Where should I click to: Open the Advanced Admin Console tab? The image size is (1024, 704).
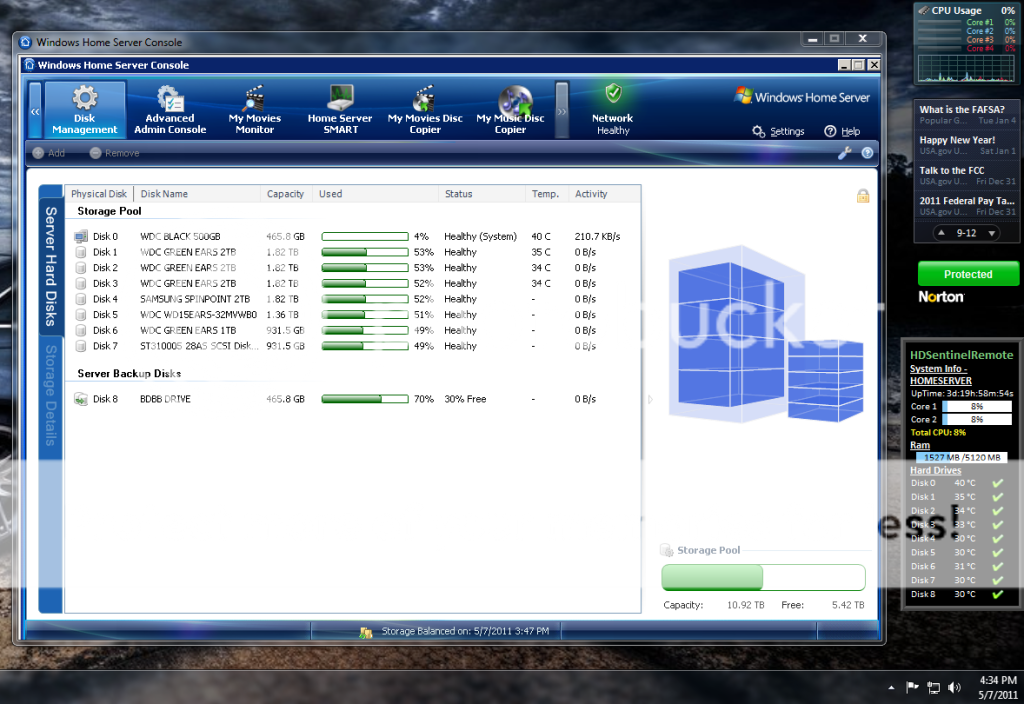pyautogui.click(x=170, y=110)
